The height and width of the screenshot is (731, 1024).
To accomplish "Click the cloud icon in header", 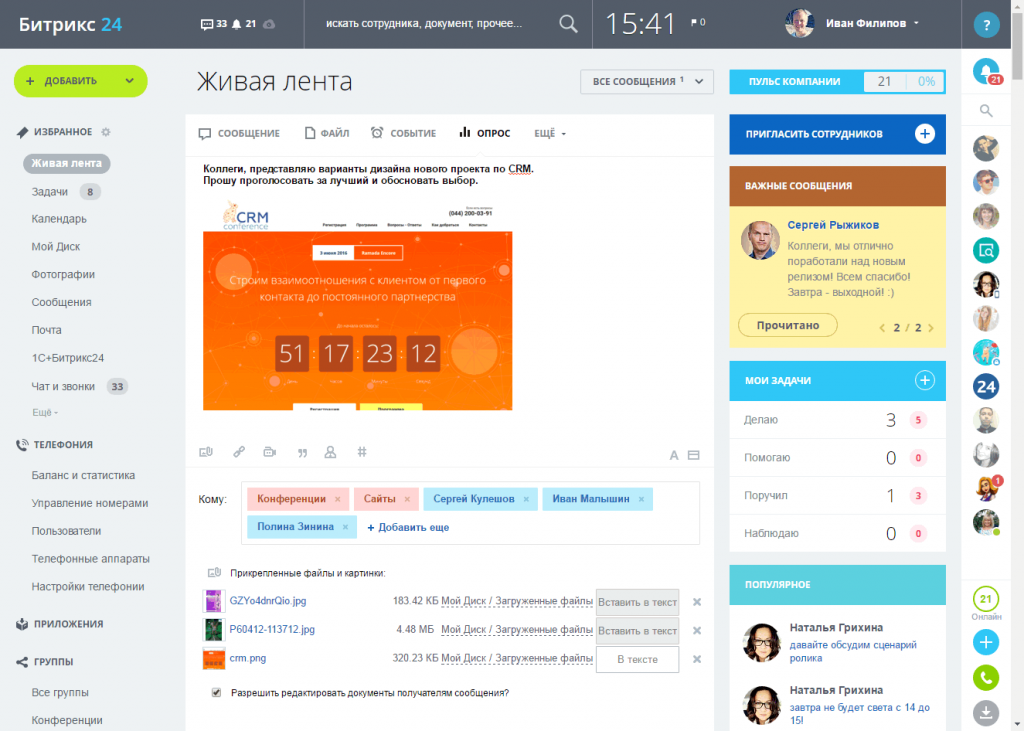I will 268,24.
